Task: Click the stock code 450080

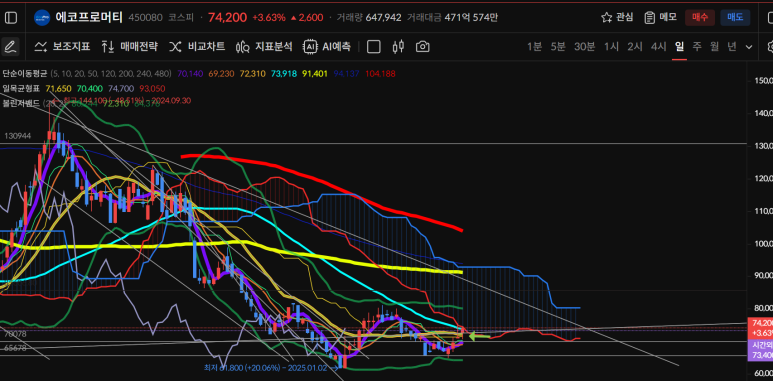Action: 145,18
